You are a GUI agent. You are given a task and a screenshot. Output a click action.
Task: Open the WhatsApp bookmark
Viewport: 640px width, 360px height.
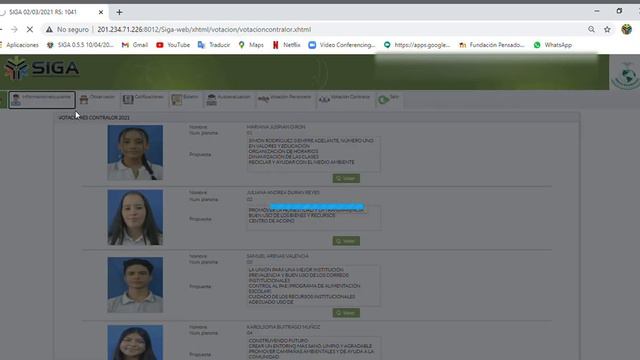(x=553, y=45)
